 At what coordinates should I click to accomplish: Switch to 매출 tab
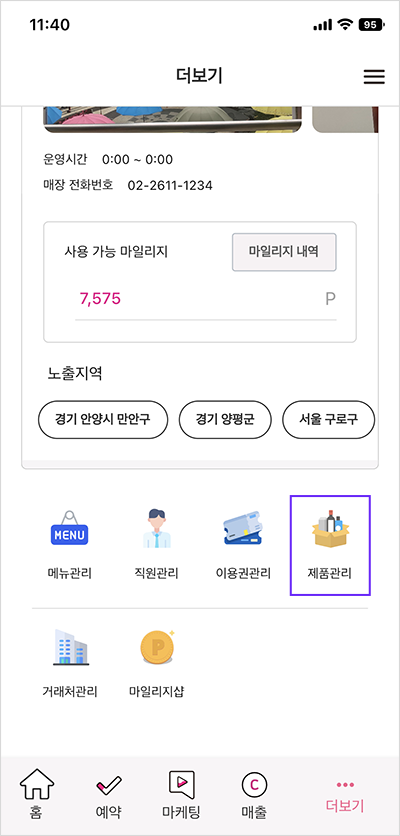[x=254, y=794]
